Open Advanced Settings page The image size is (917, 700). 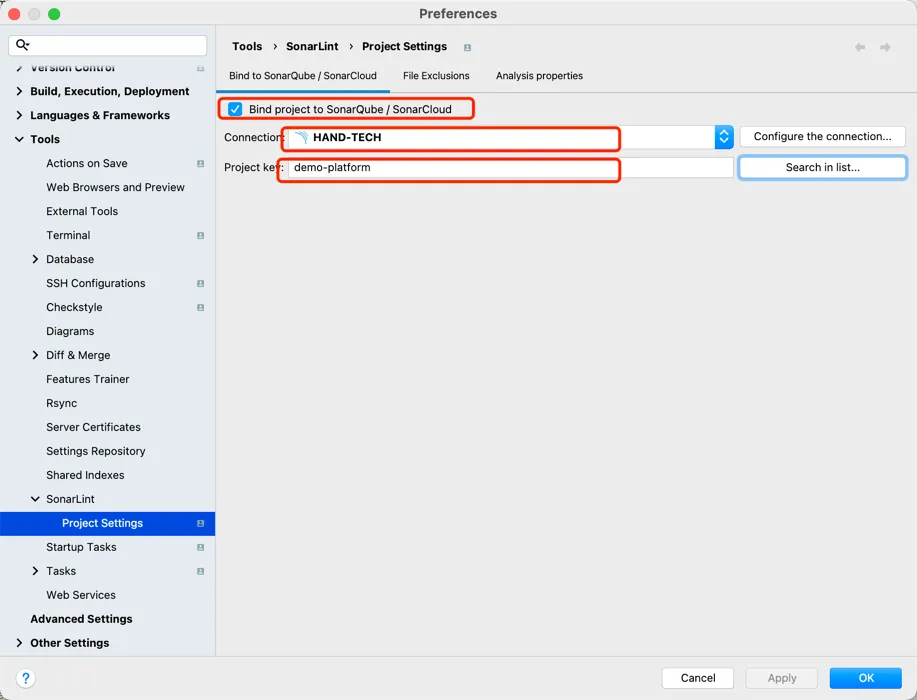point(81,619)
